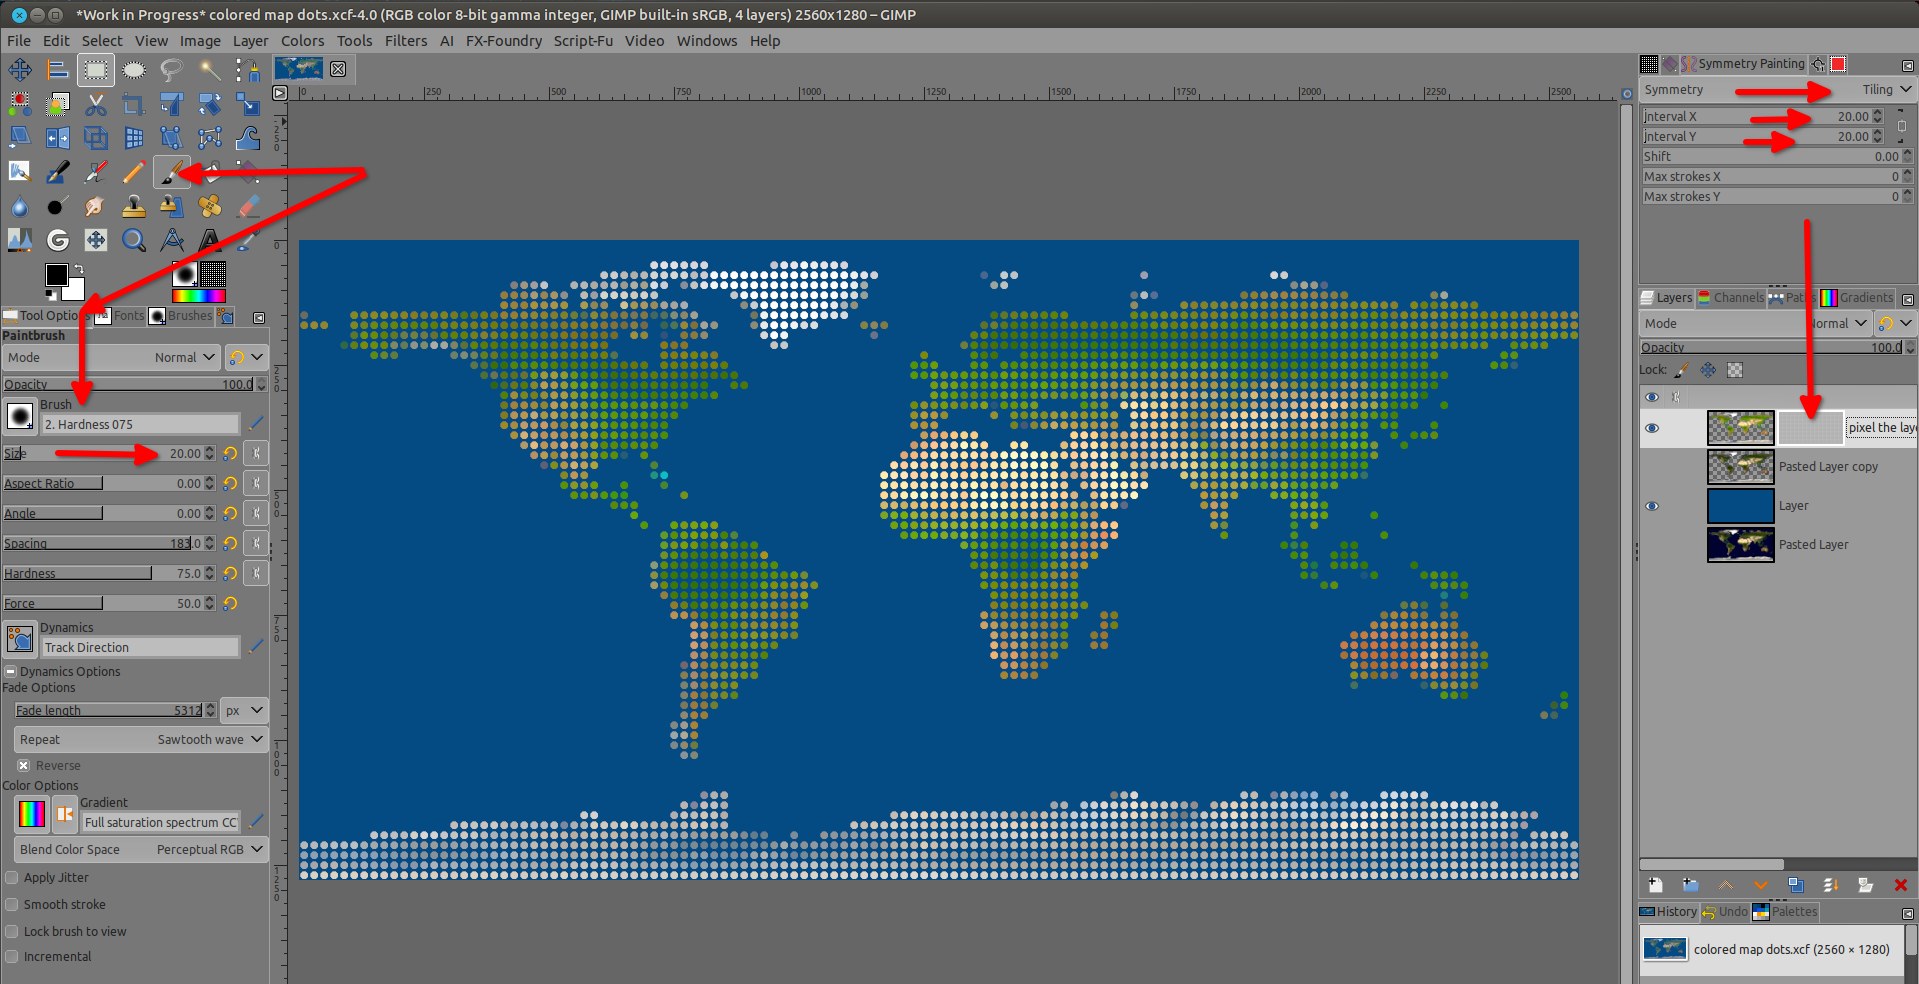Open the Filters menu
The height and width of the screenshot is (984, 1919).
(x=405, y=41)
